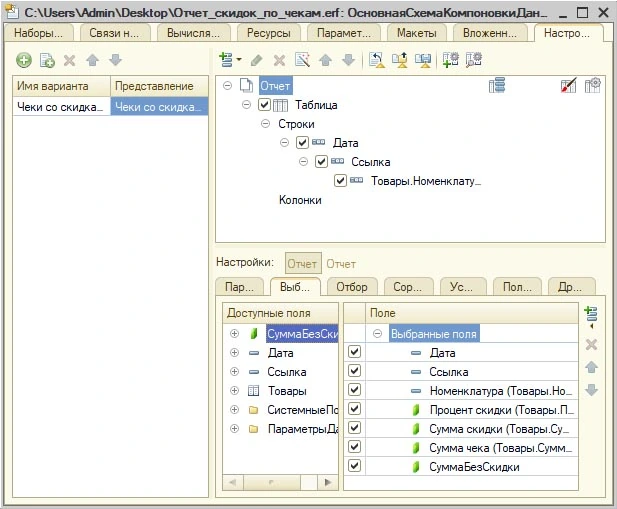This screenshot has height=509, width=617.
Task: Click the add structure element icon
Action: point(228,61)
